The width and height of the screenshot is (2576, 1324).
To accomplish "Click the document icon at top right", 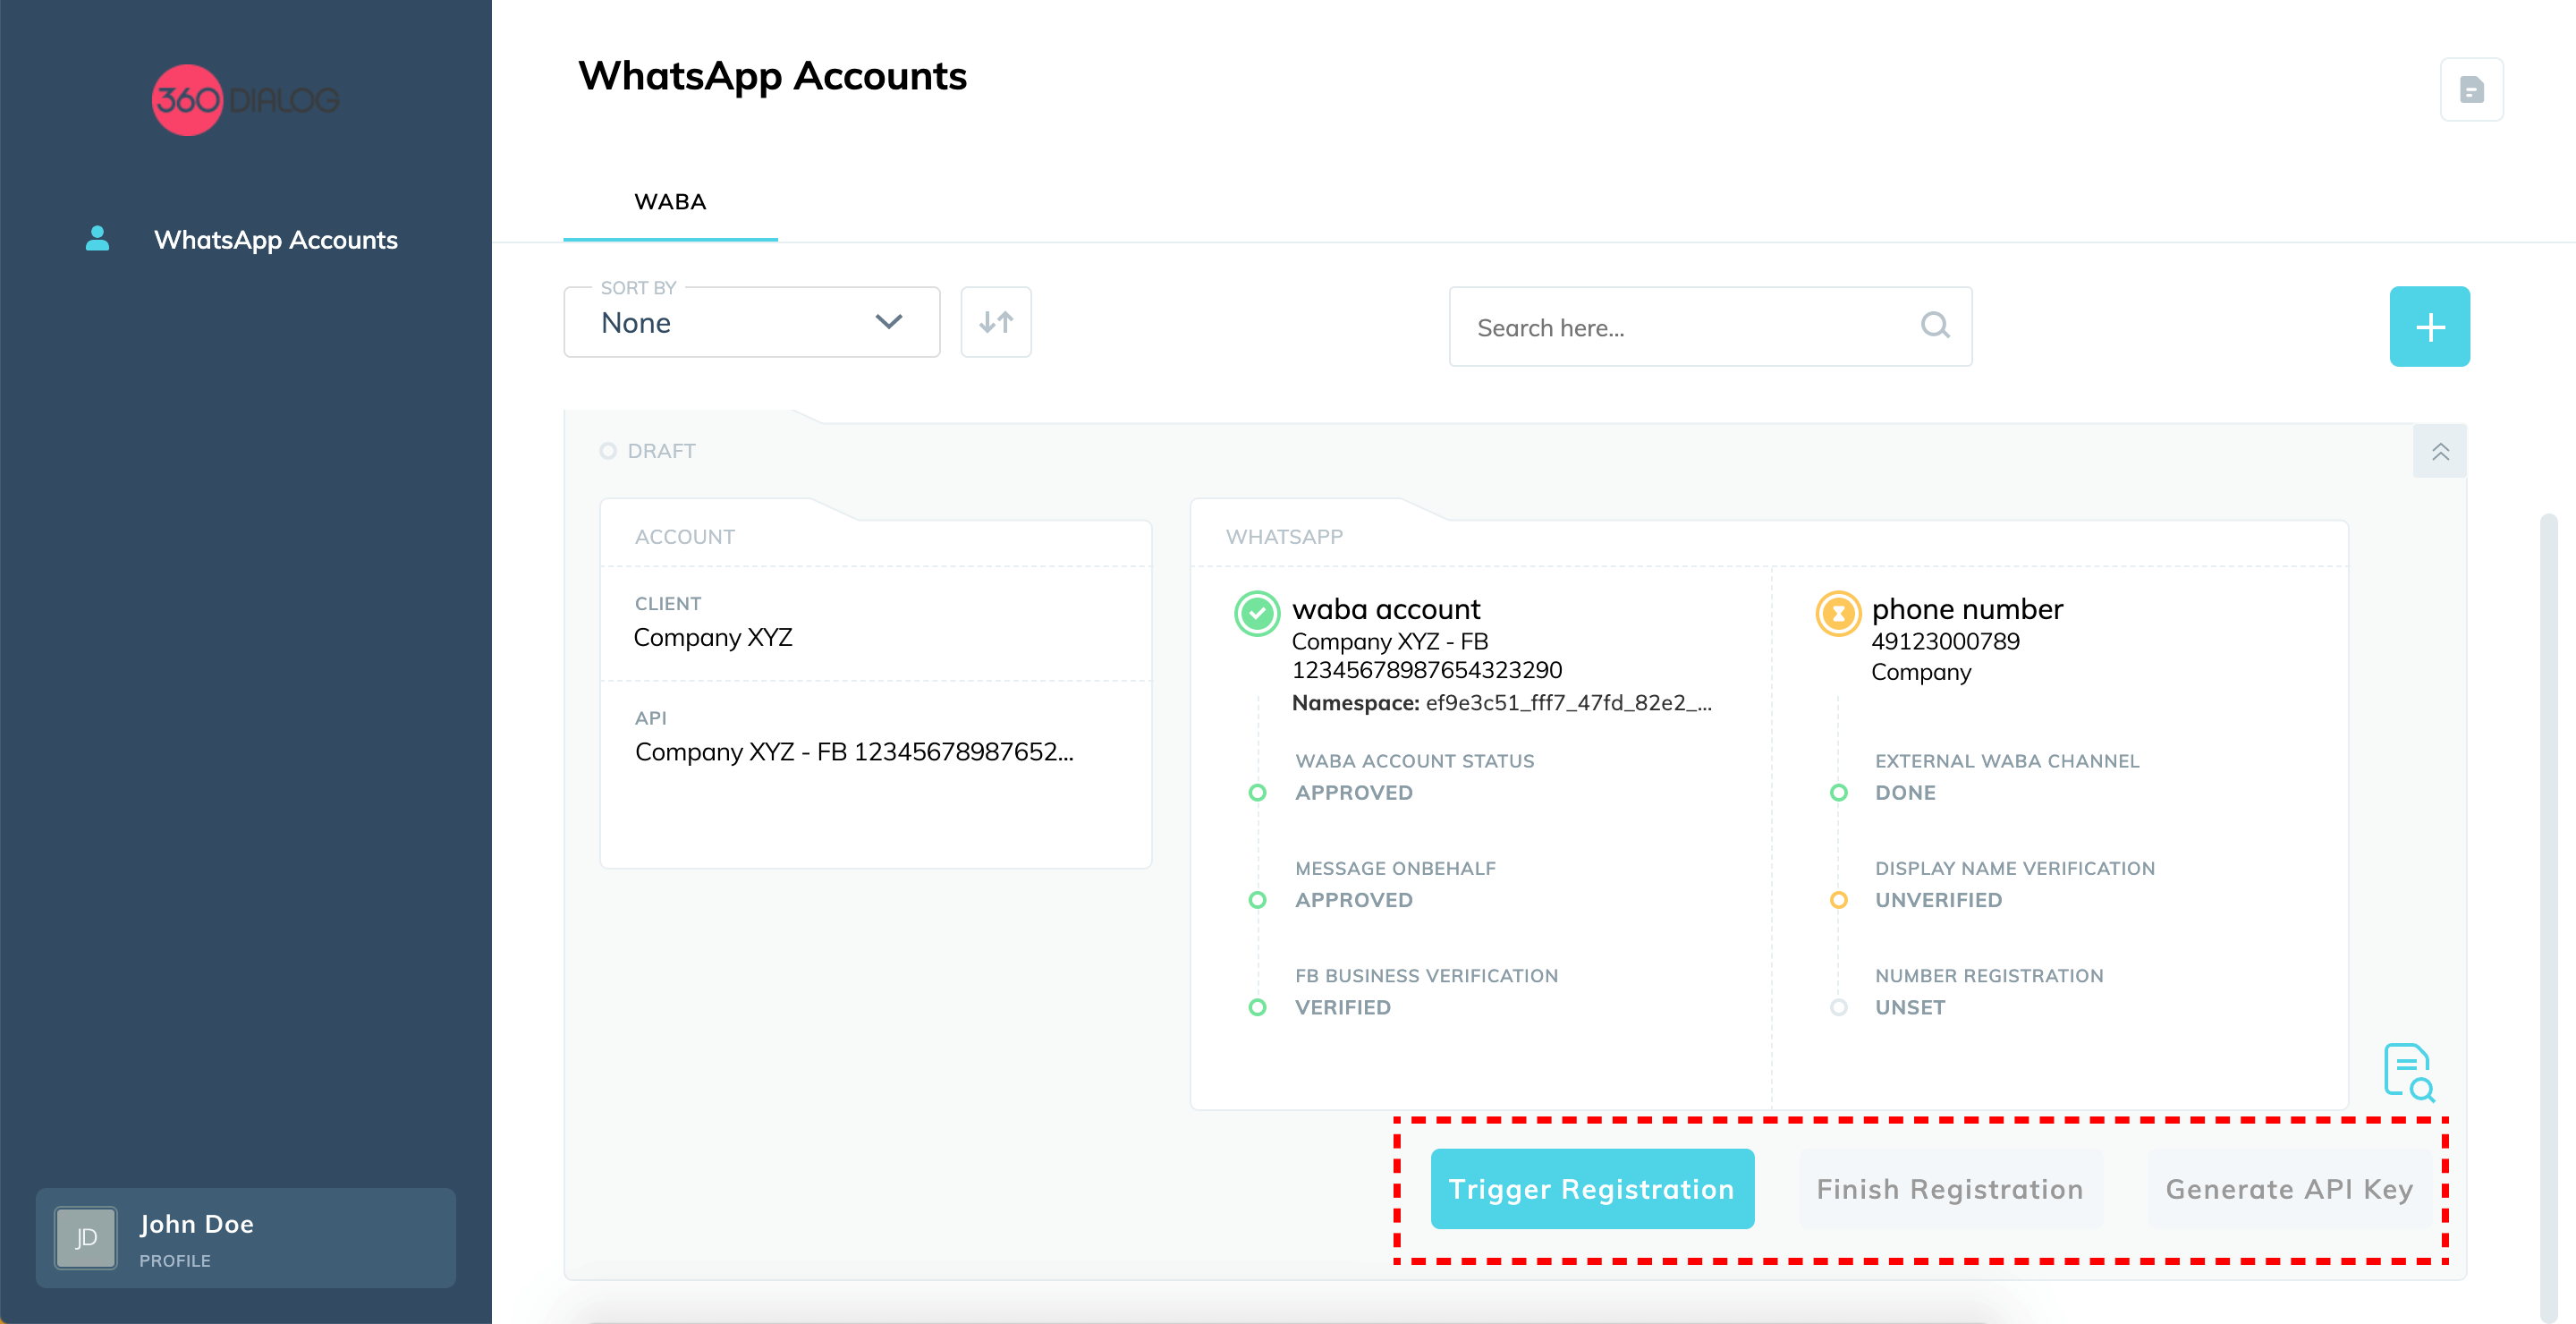I will 2471,90.
